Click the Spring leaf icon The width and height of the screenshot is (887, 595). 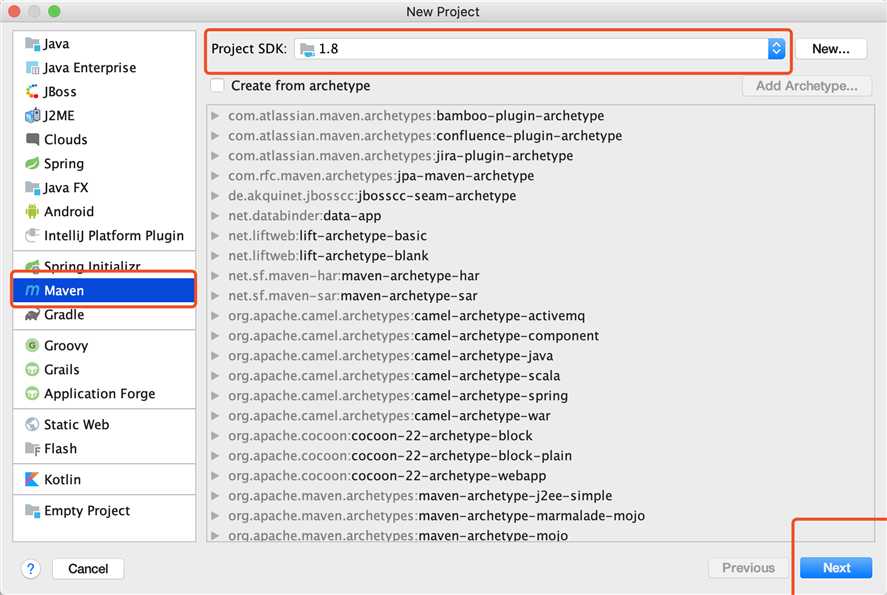point(32,163)
